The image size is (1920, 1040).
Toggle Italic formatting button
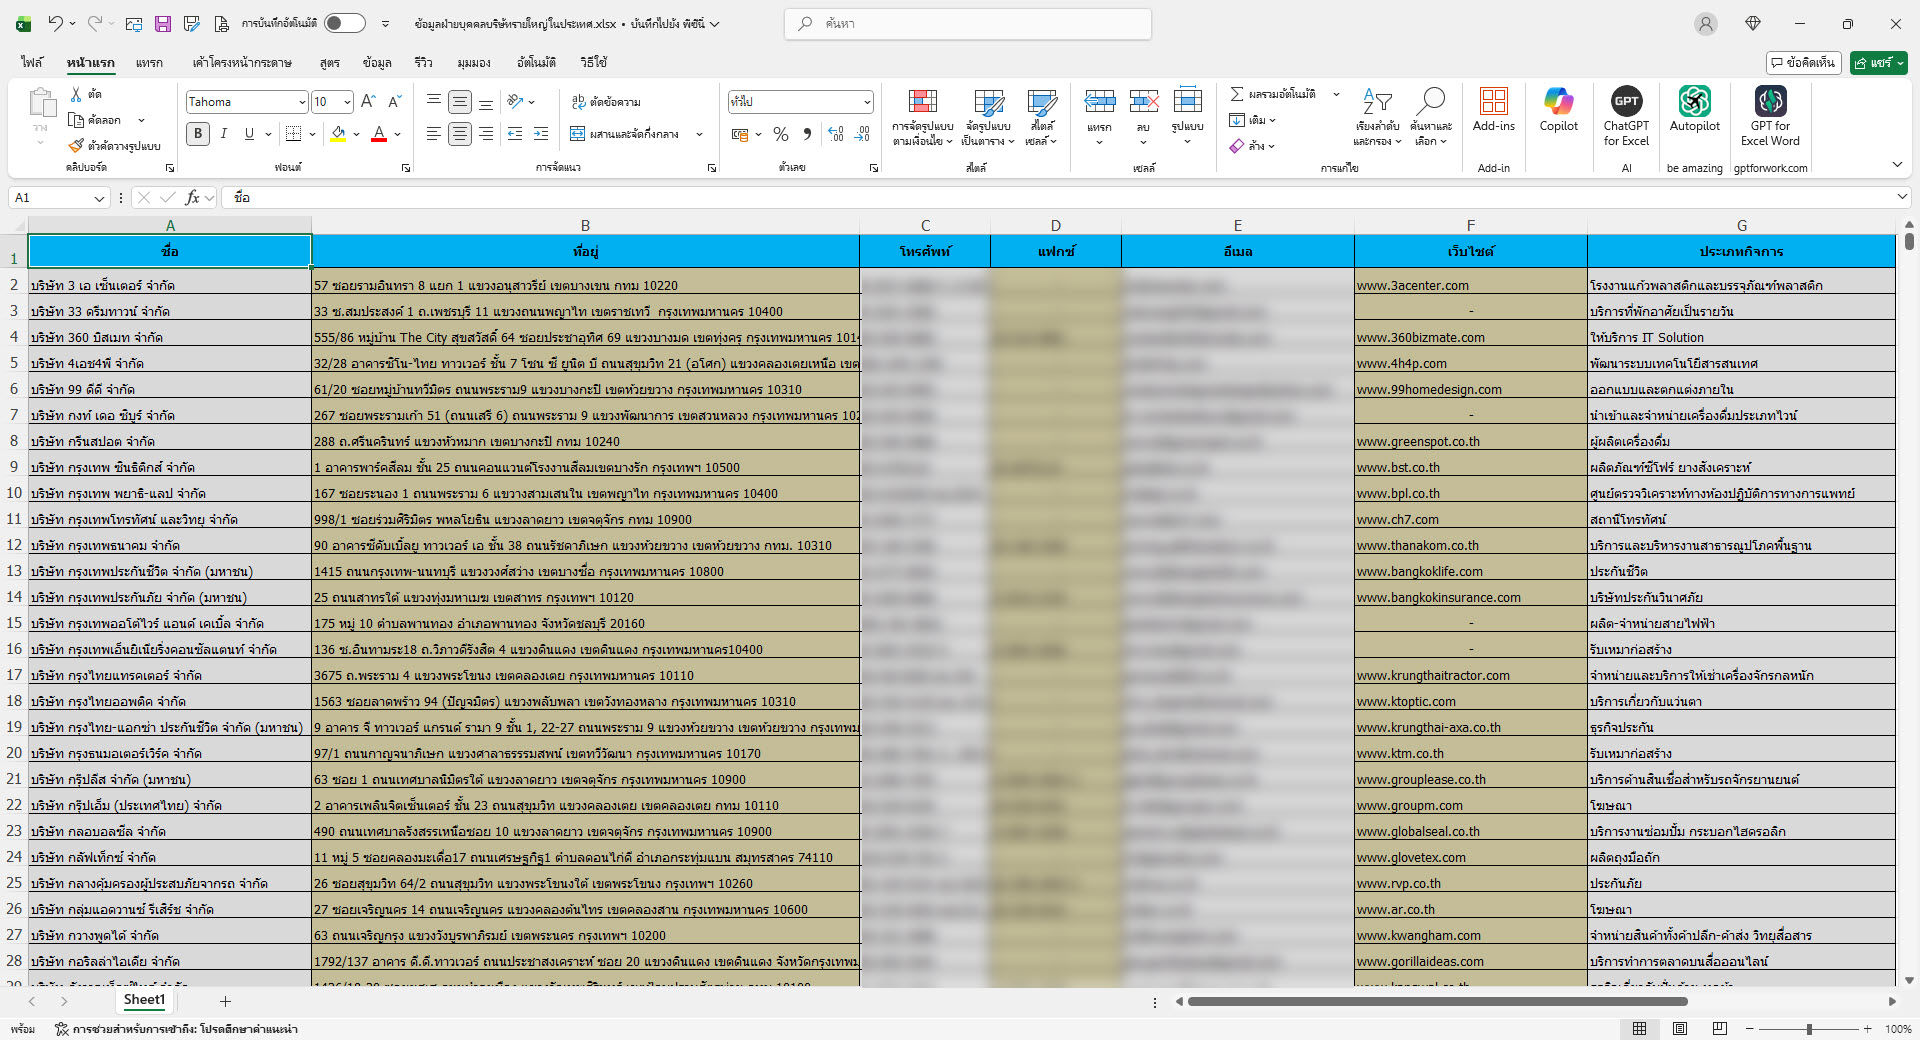point(224,134)
